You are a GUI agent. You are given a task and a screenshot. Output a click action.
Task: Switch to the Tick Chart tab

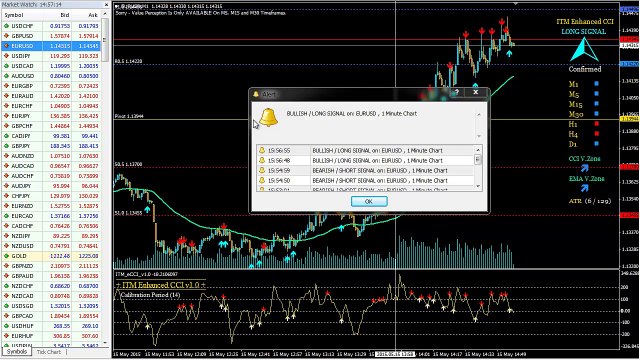pos(49,352)
